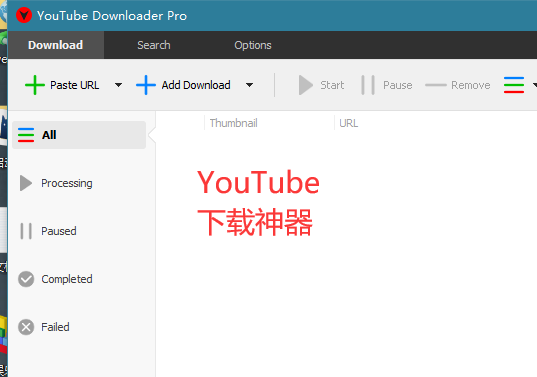The width and height of the screenshot is (537, 377).
Task: Click the Paste URL button label
Action: [x=75, y=85]
